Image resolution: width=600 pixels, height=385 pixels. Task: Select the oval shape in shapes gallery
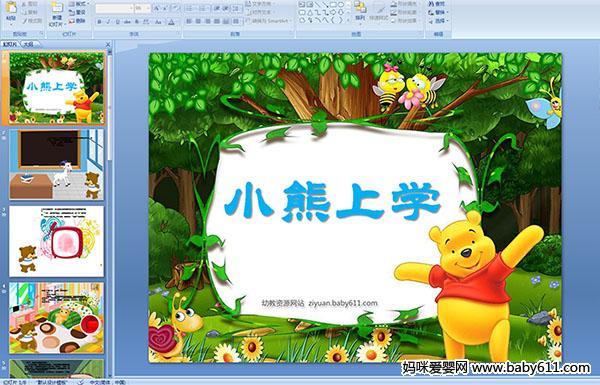[x=341, y=5]
